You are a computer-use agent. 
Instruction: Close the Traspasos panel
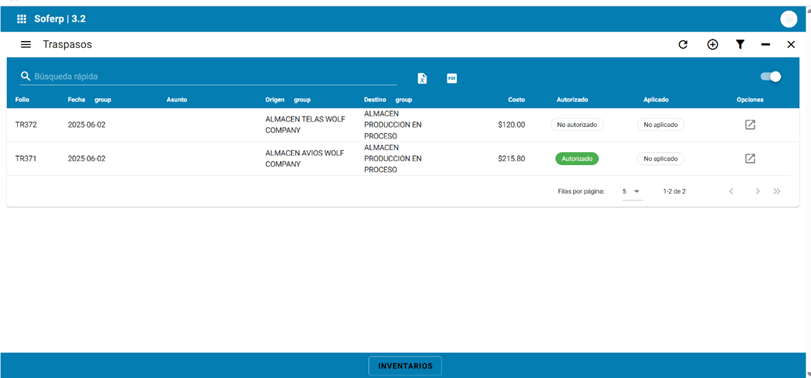coord(791,44)
